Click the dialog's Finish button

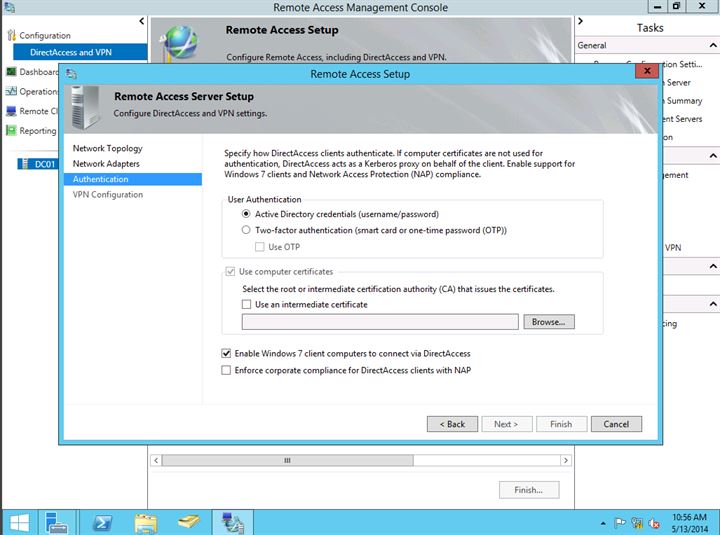(561, 424)
